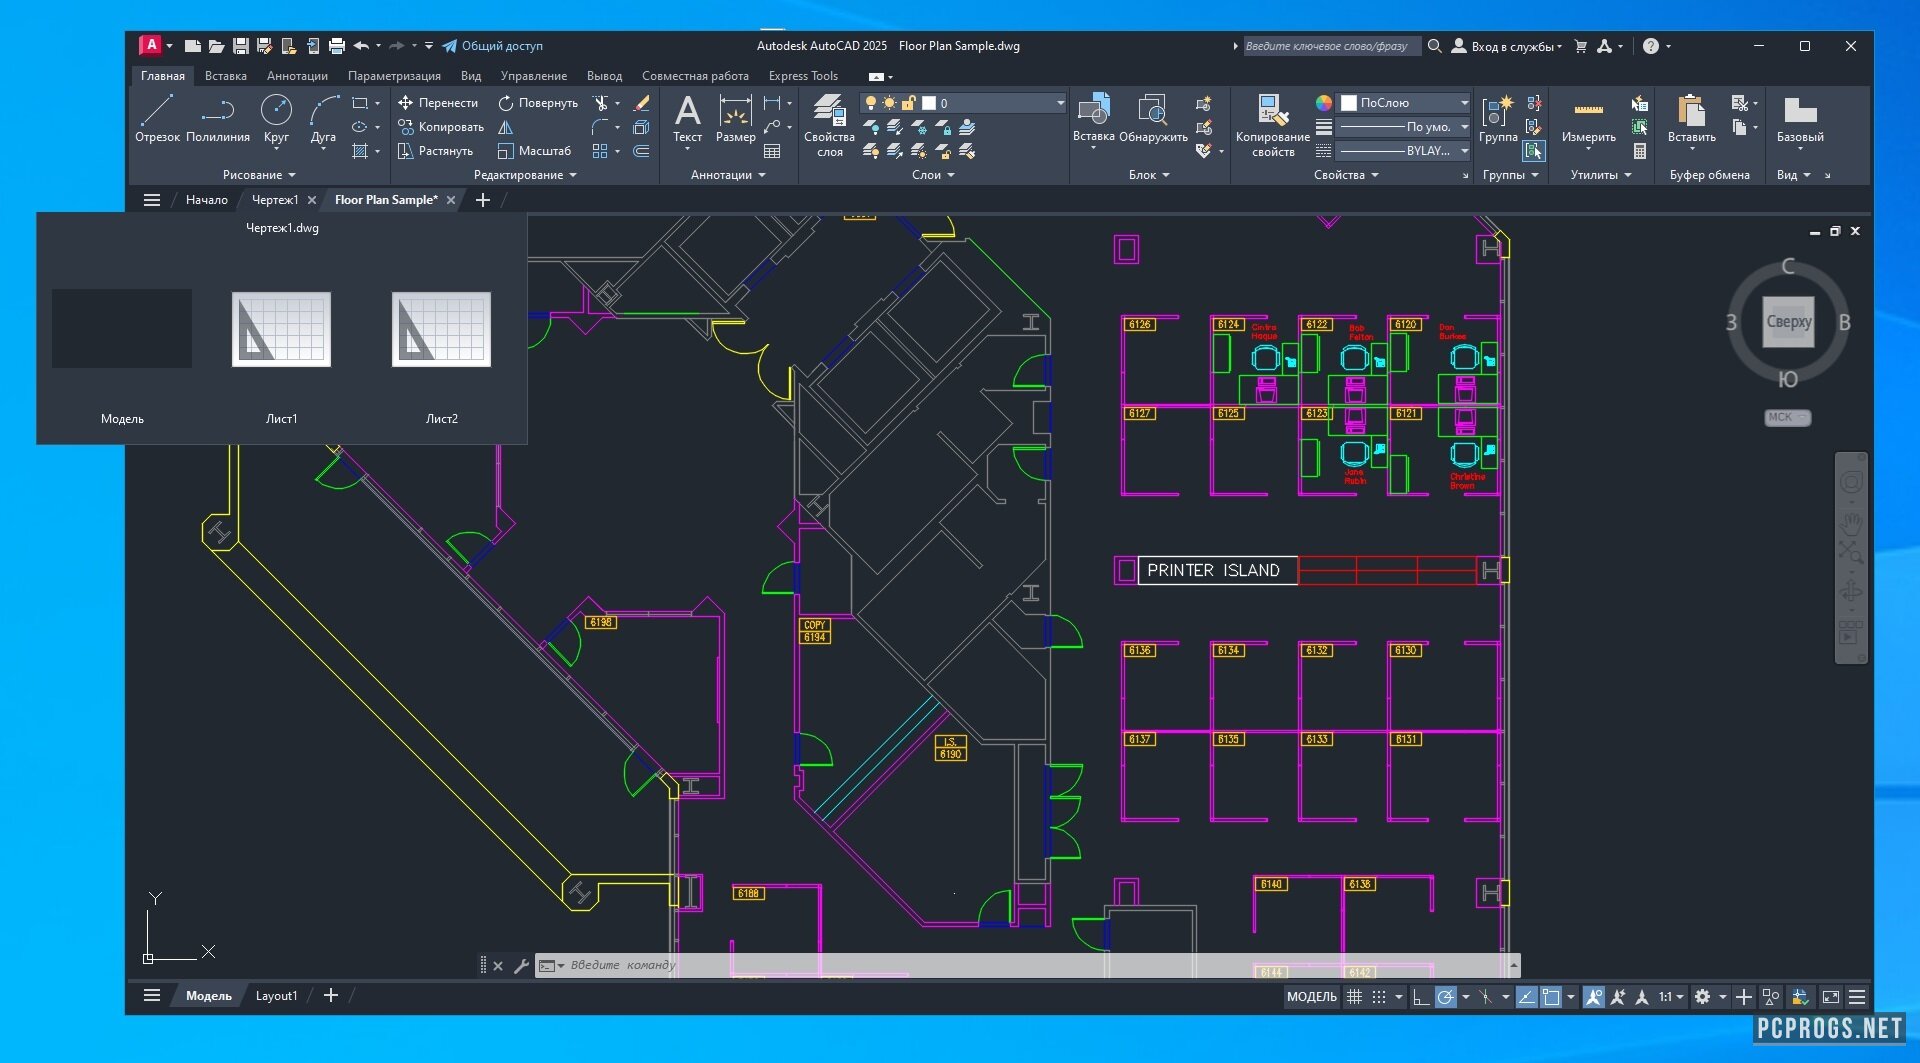Toggle ortho mode in status bar

tap(1421, 997)
